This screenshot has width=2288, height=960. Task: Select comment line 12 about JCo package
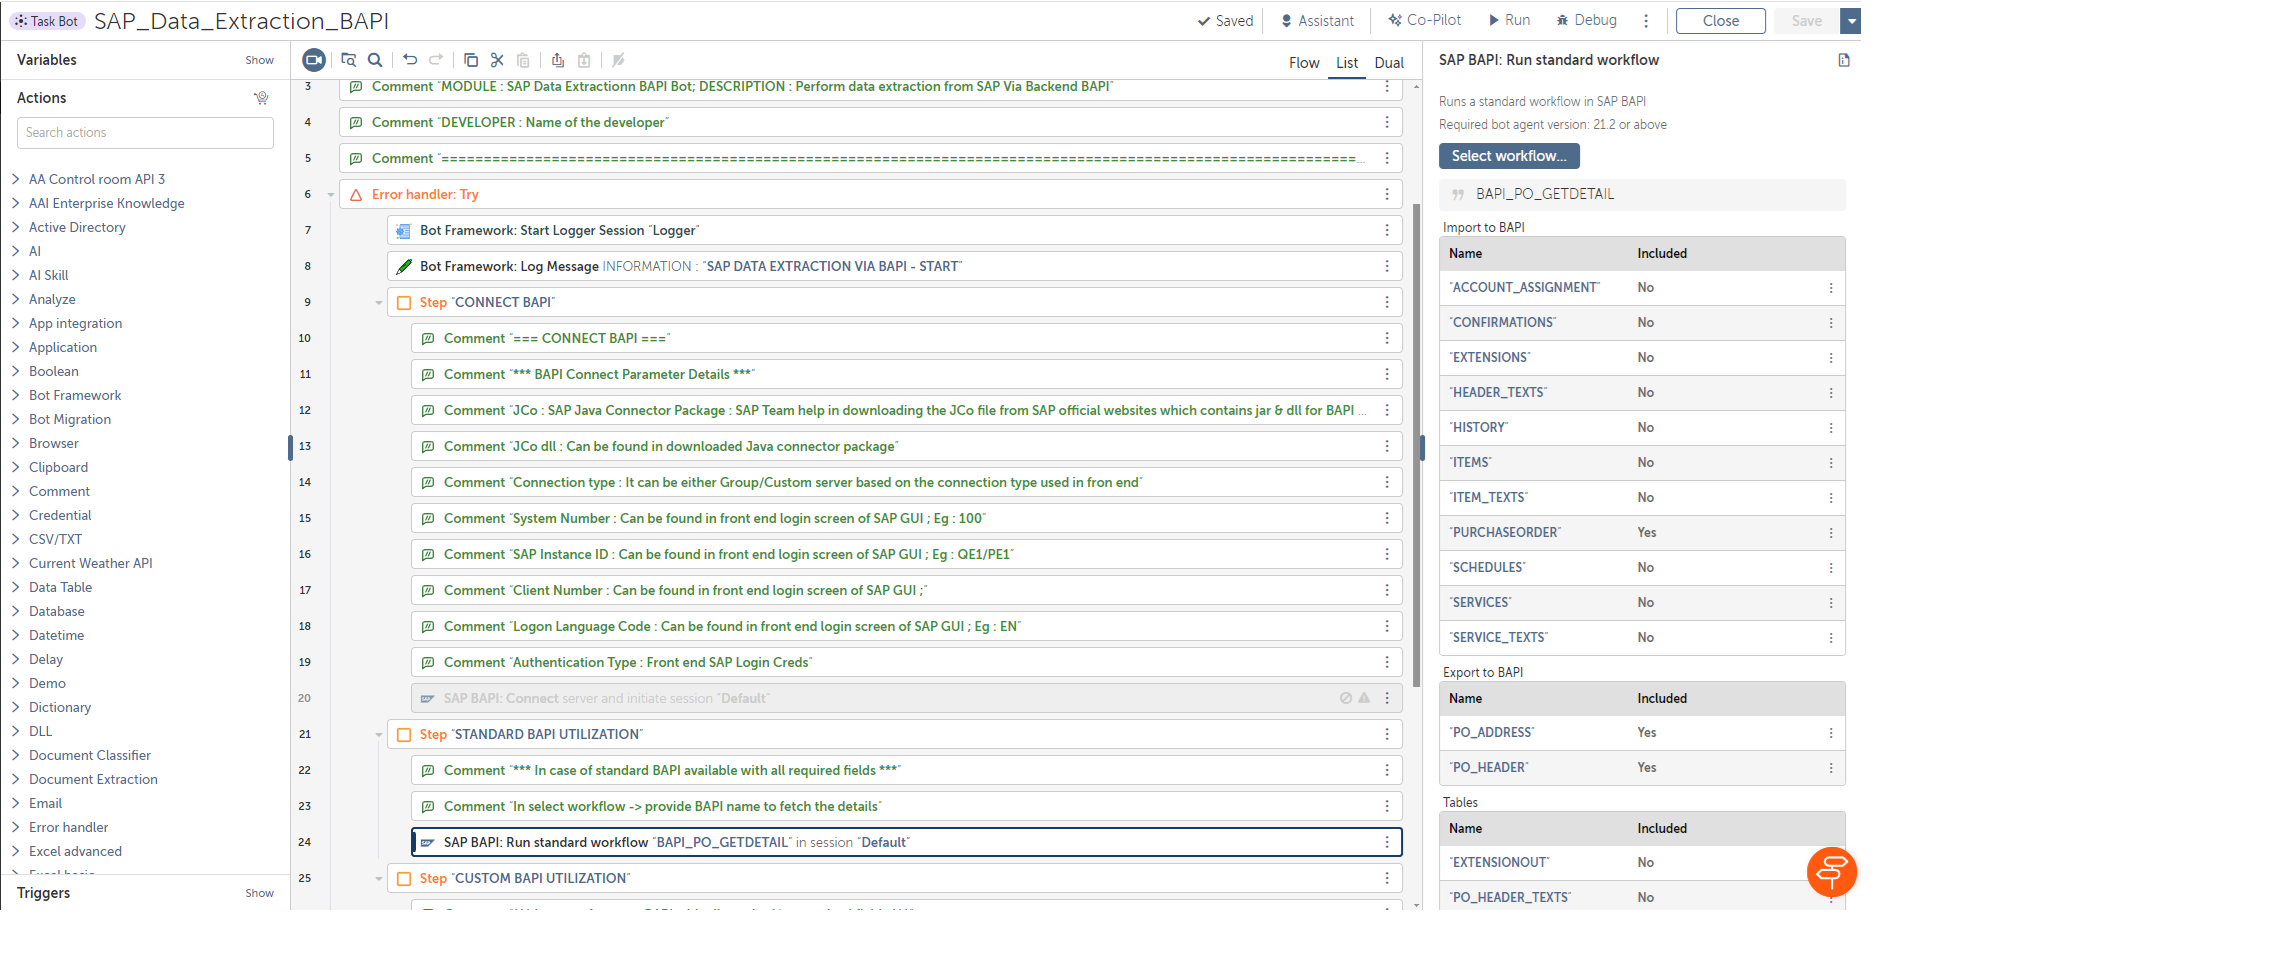click(x=906, y=410)
